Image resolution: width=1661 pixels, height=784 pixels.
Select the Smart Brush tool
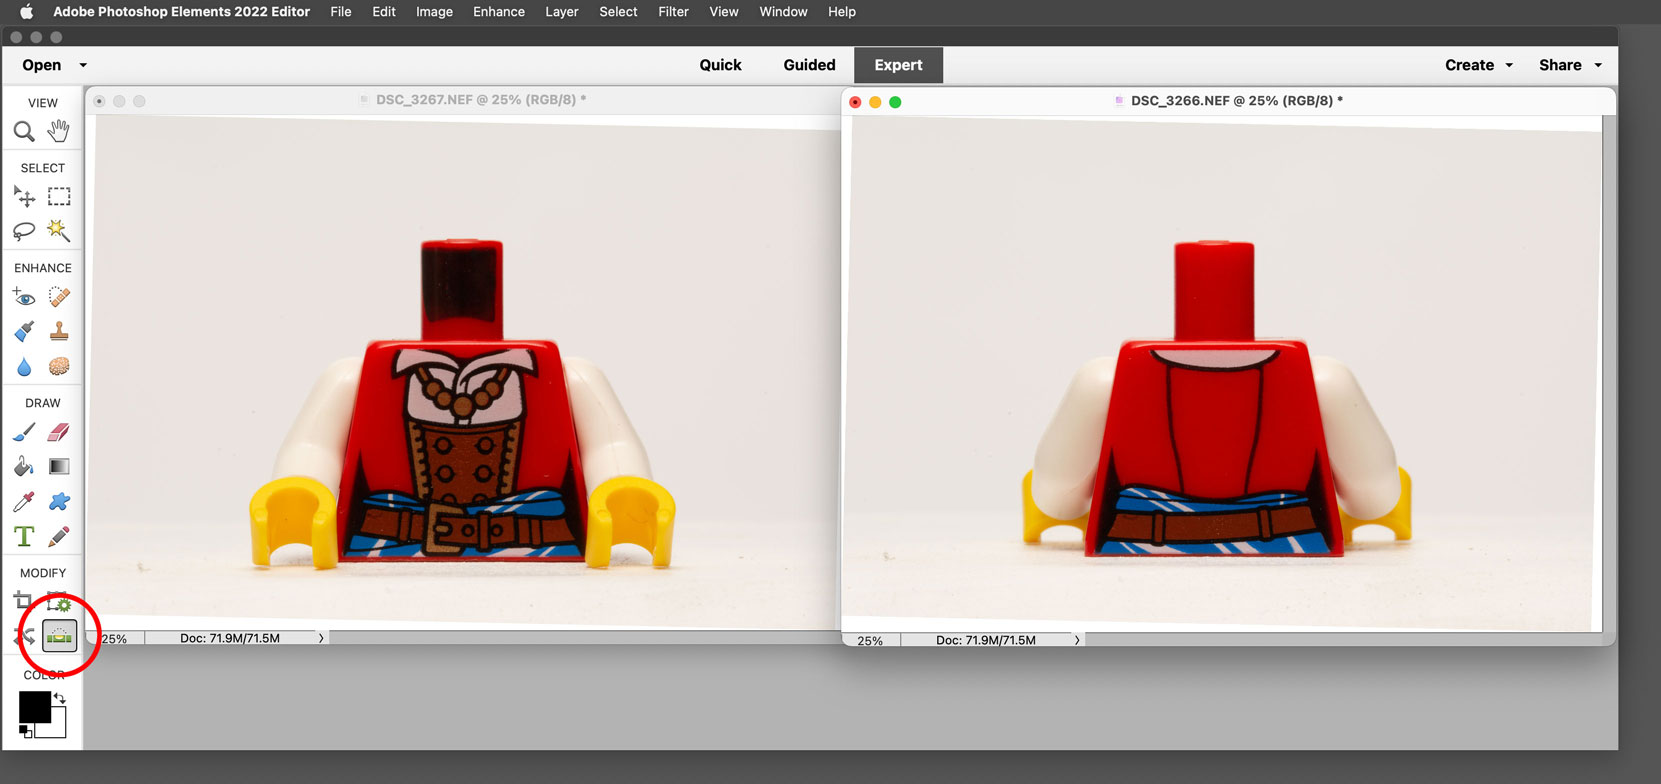point(24,331)
